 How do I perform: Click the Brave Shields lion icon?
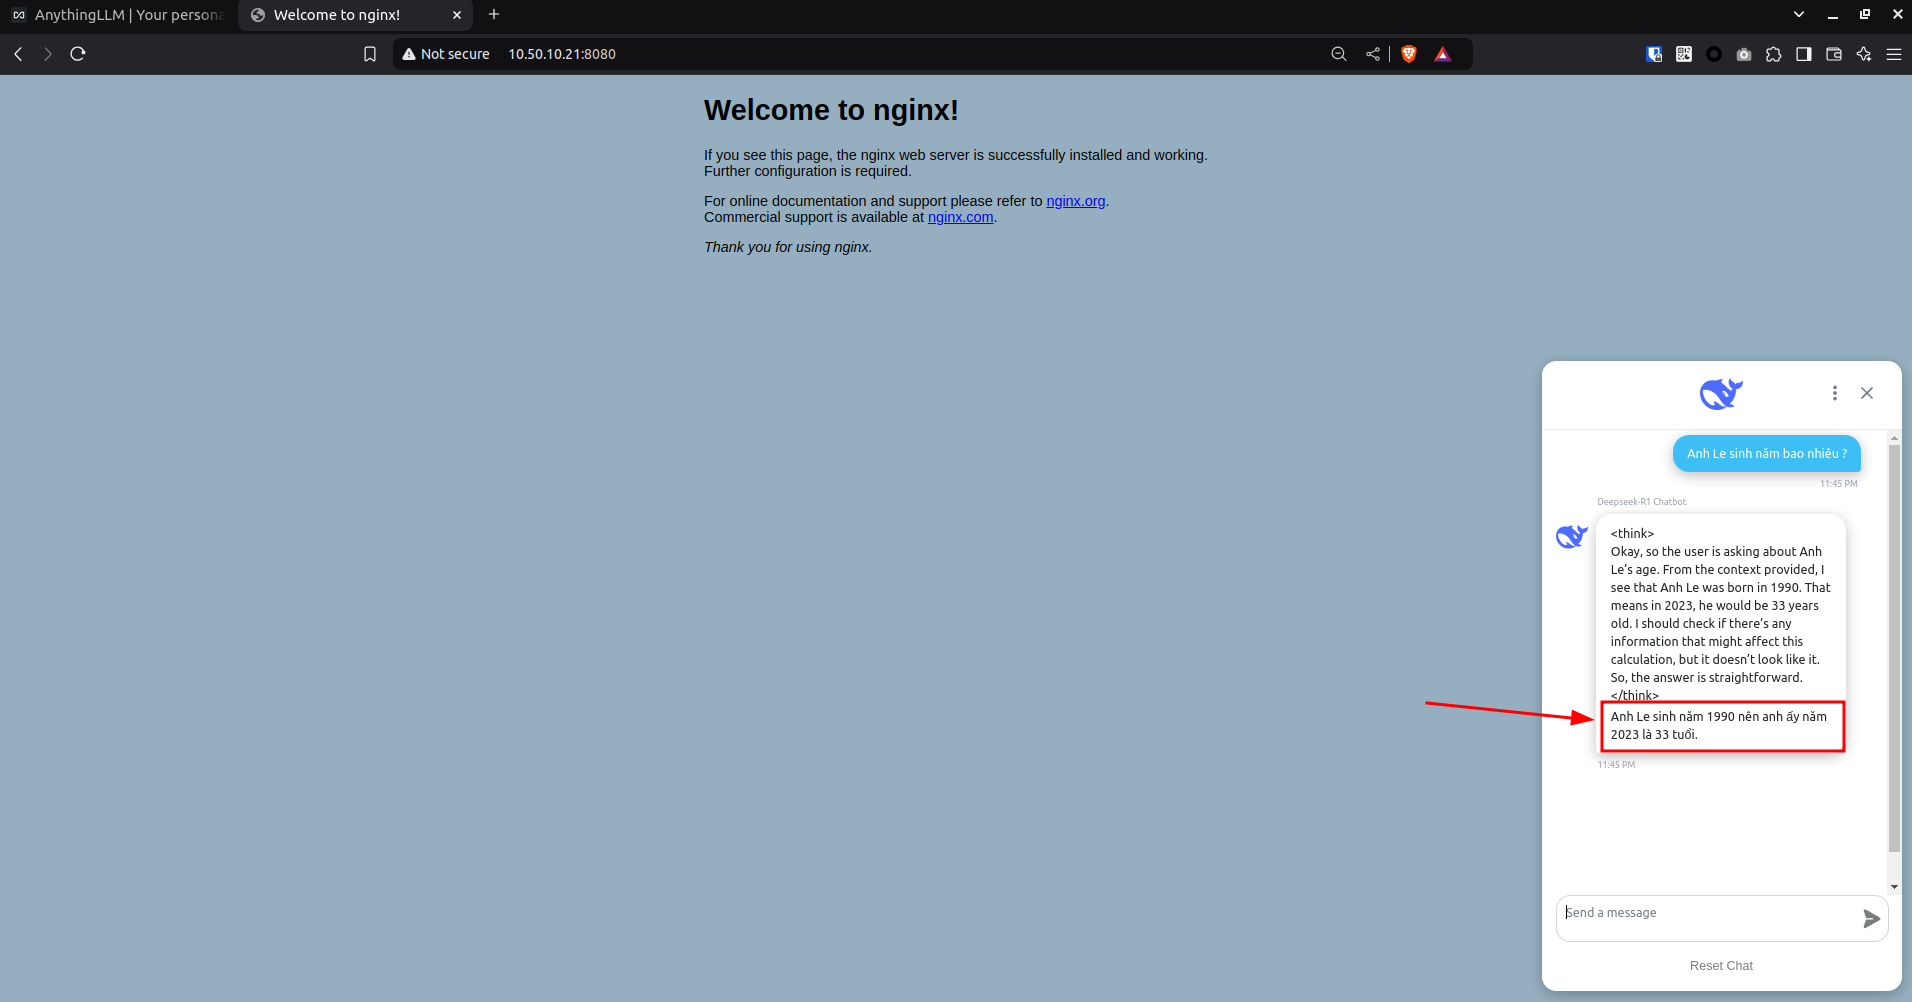(1409, 54)
